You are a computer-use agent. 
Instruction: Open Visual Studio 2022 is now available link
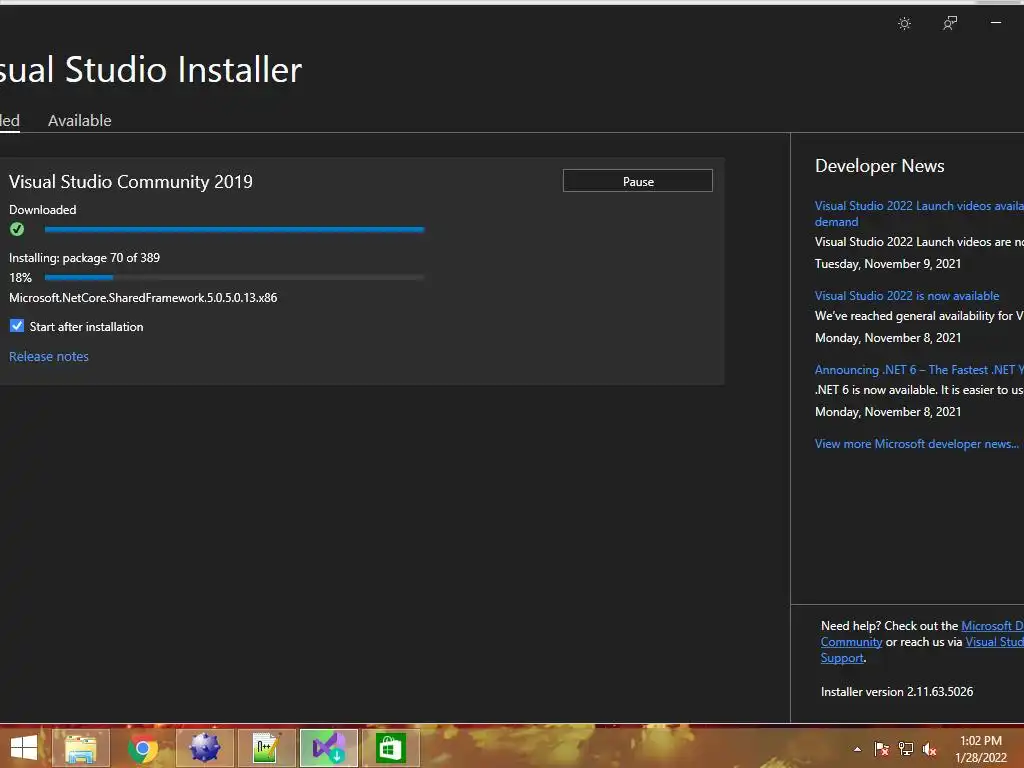pyautogui.click(x=906, y=296)
